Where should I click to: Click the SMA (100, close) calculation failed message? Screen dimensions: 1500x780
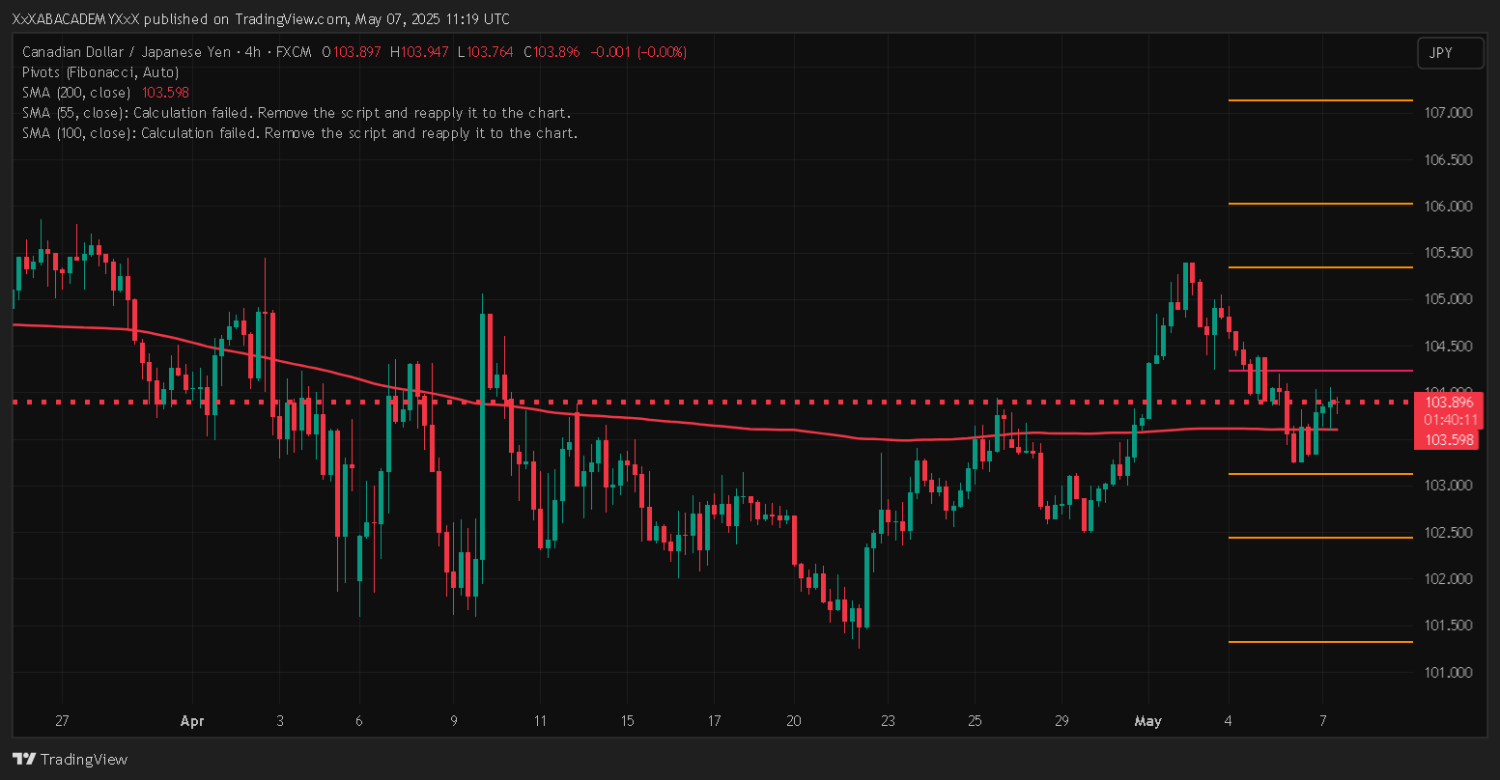299,132
